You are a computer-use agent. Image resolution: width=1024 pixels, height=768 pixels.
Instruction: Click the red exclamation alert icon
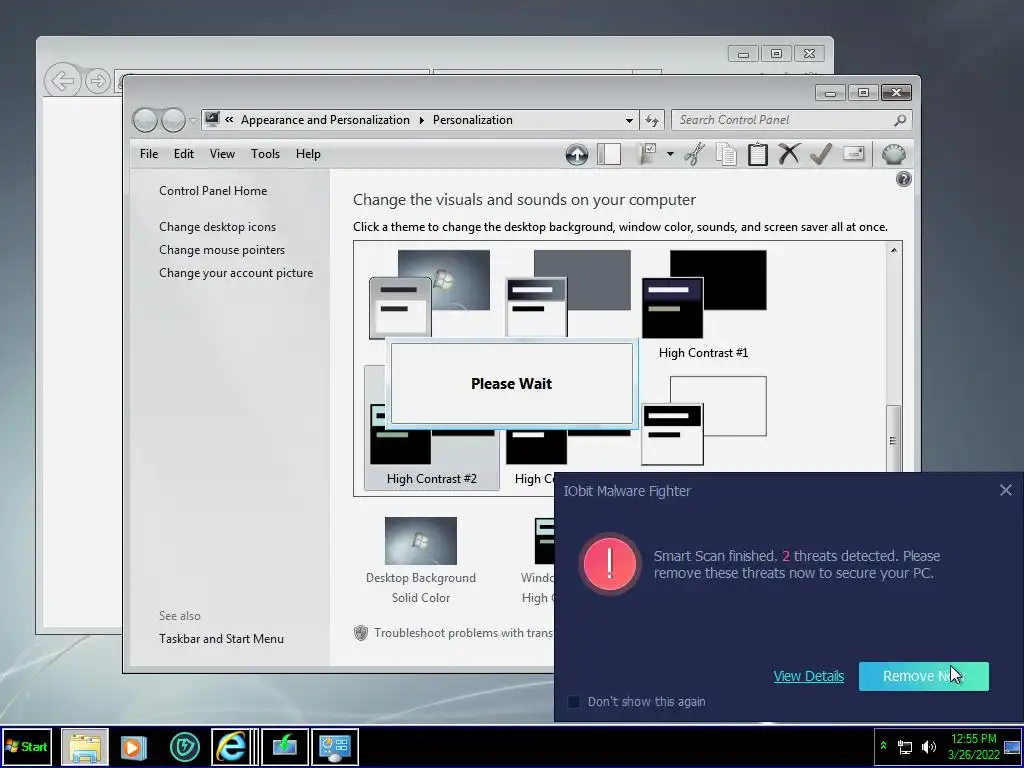(609, 564)
